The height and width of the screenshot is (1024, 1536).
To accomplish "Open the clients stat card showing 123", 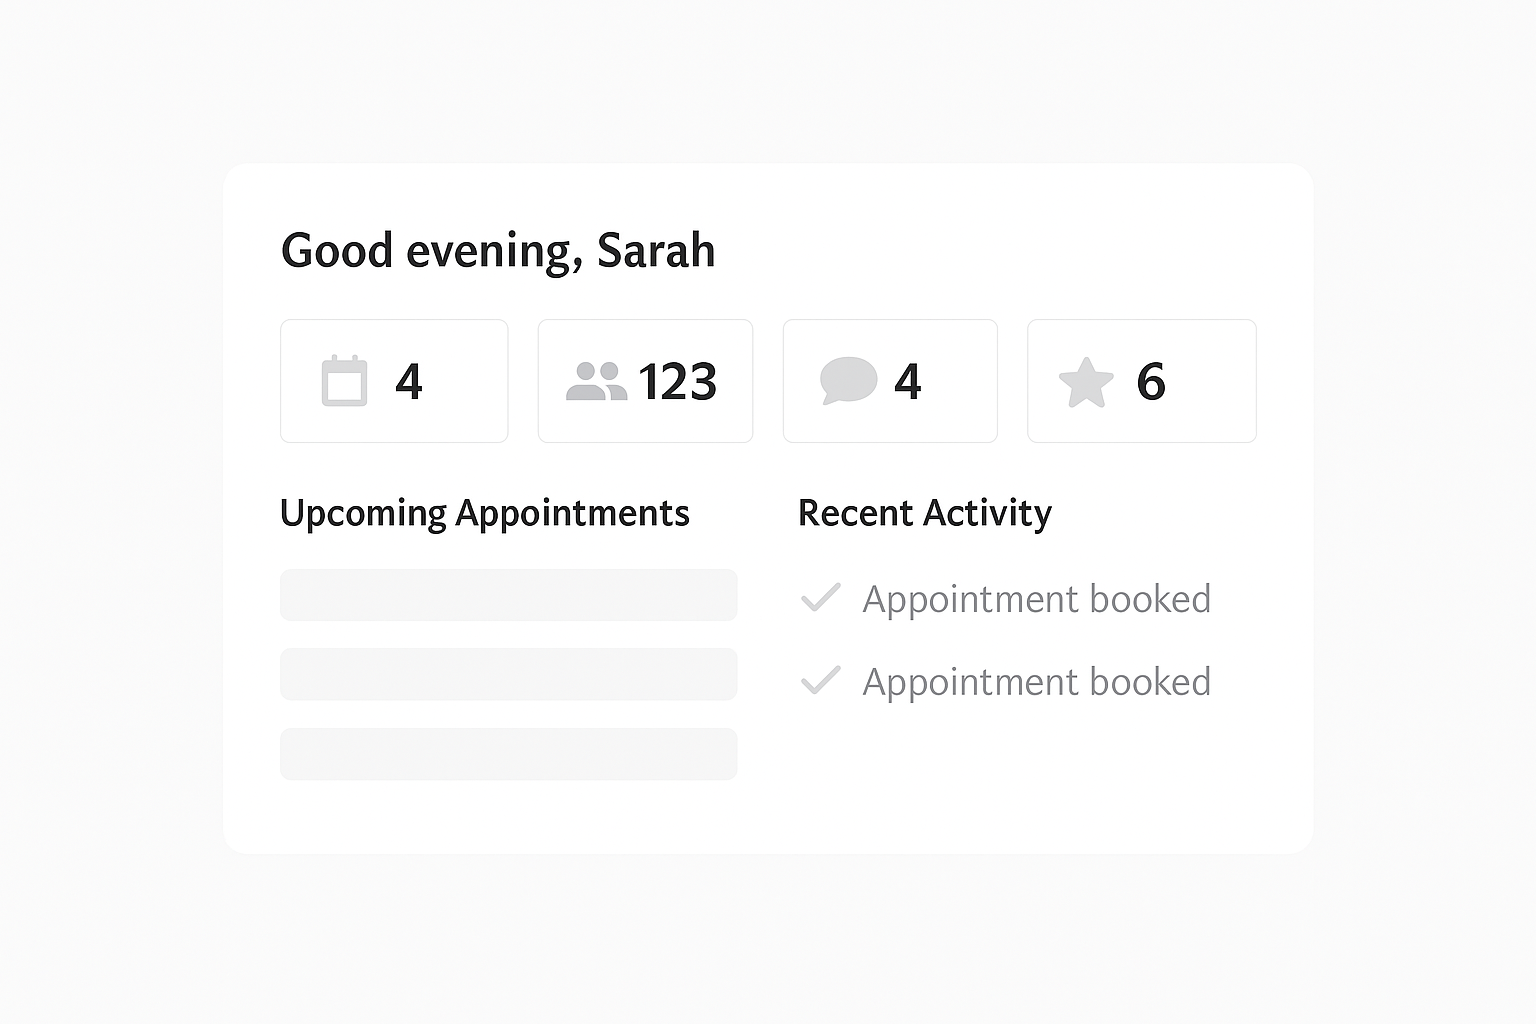I will (x=644, y=381).
